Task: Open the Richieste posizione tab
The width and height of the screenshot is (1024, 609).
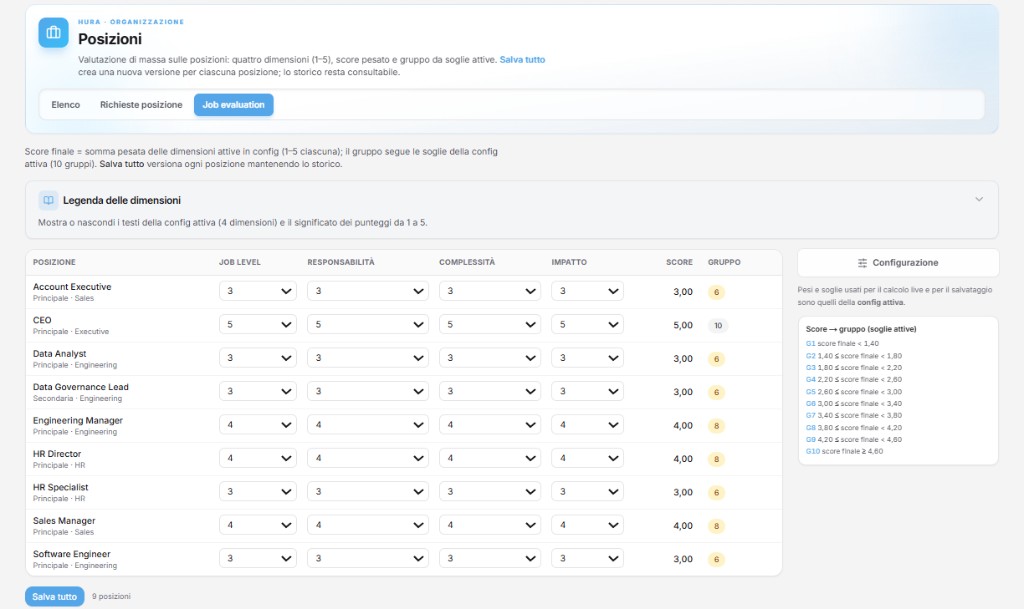Action: 141,104
